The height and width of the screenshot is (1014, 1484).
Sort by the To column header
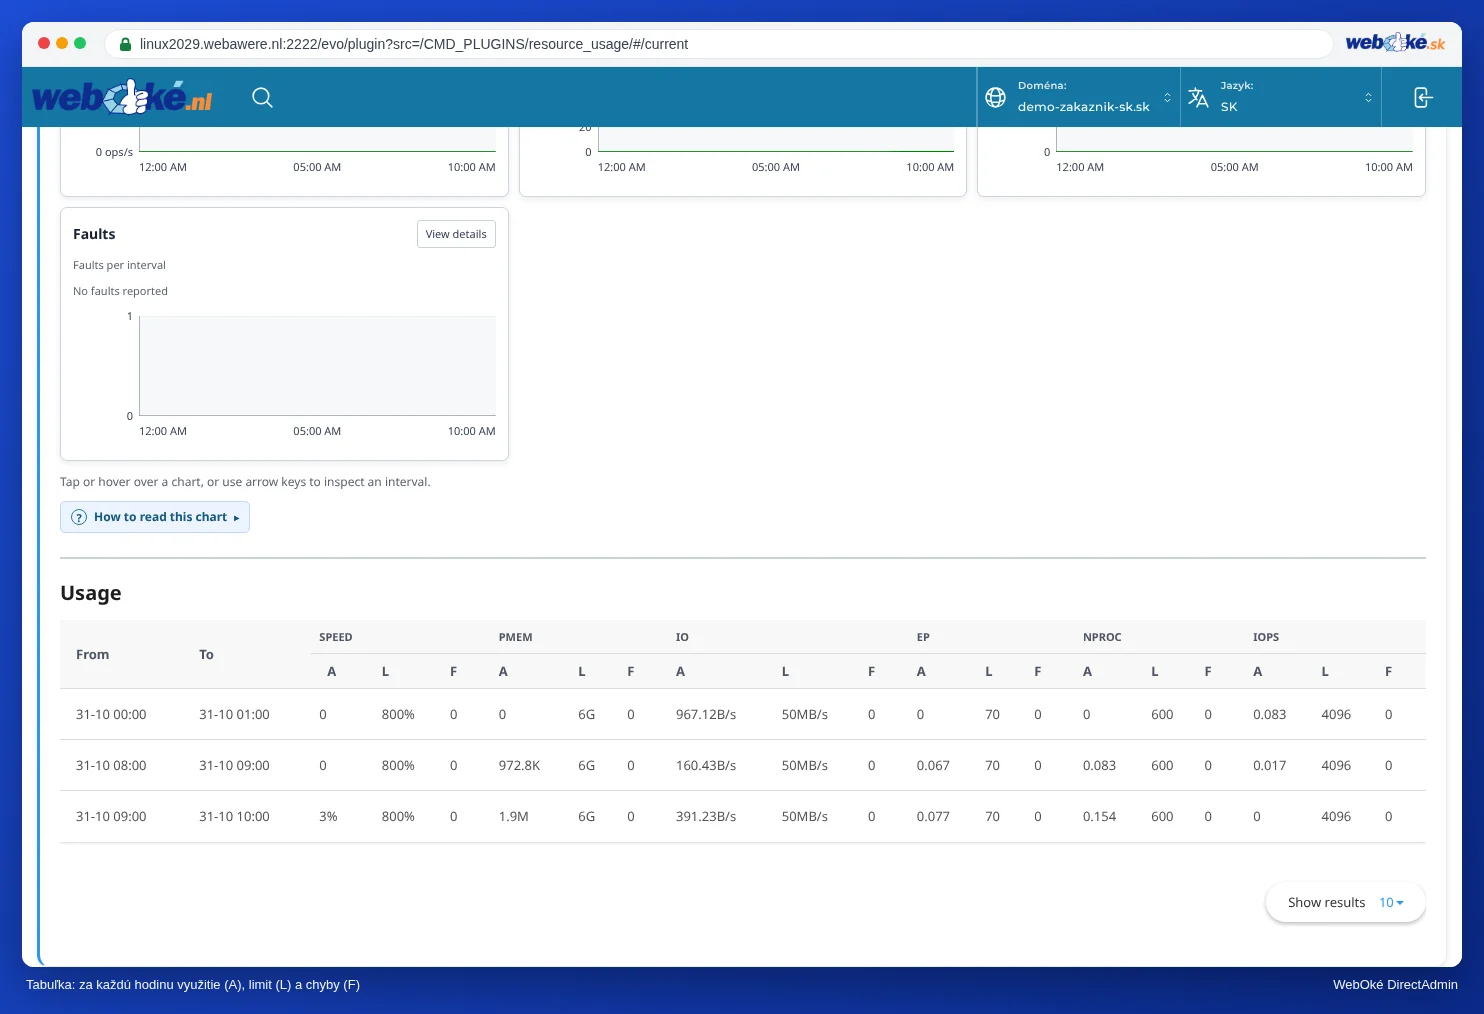point(206,654)
